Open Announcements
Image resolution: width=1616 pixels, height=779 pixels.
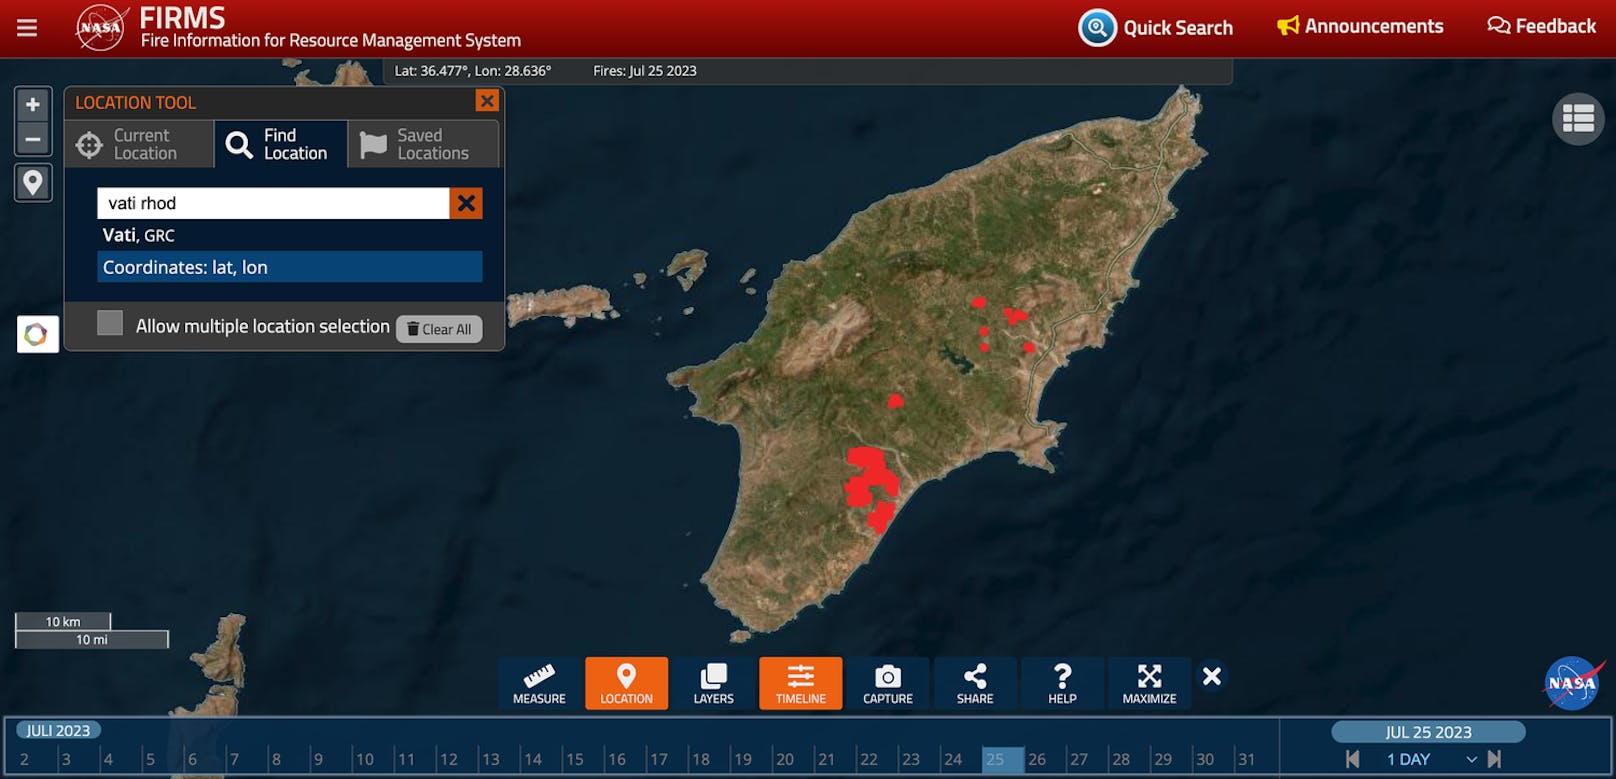coord(1360,26)
